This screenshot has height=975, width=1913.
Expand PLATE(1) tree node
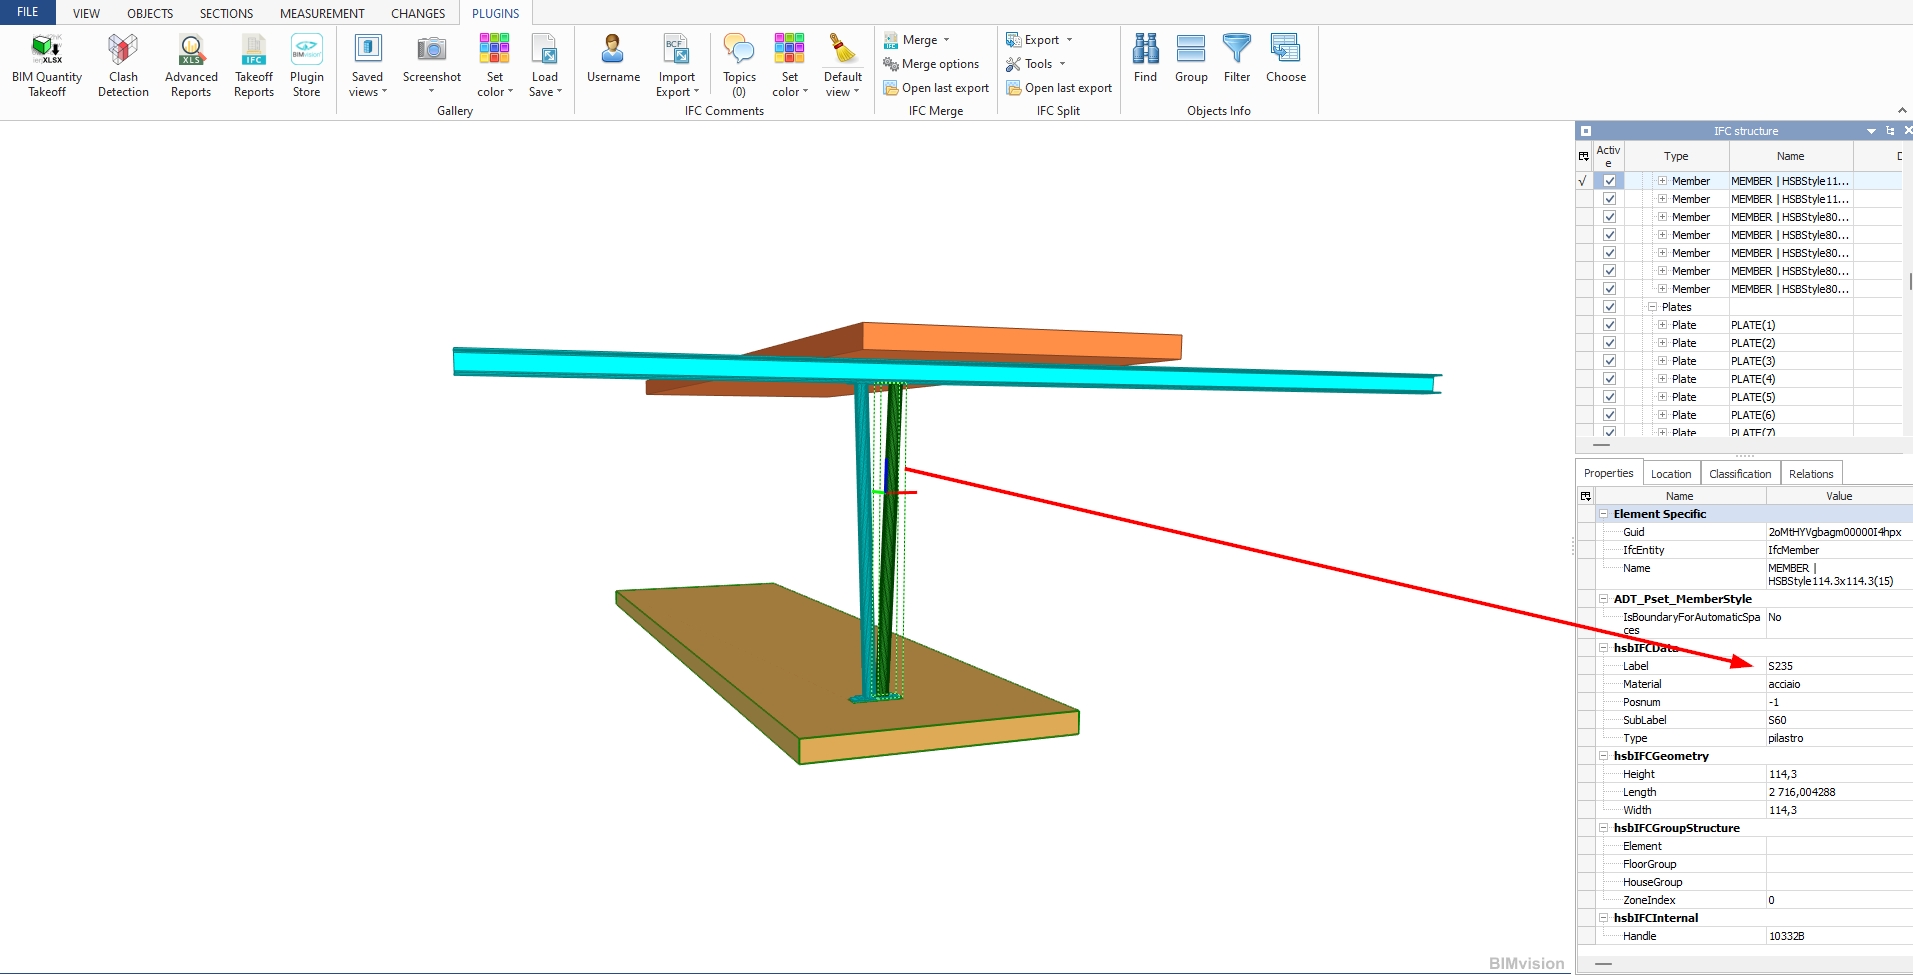click(x=1662, y=325)
